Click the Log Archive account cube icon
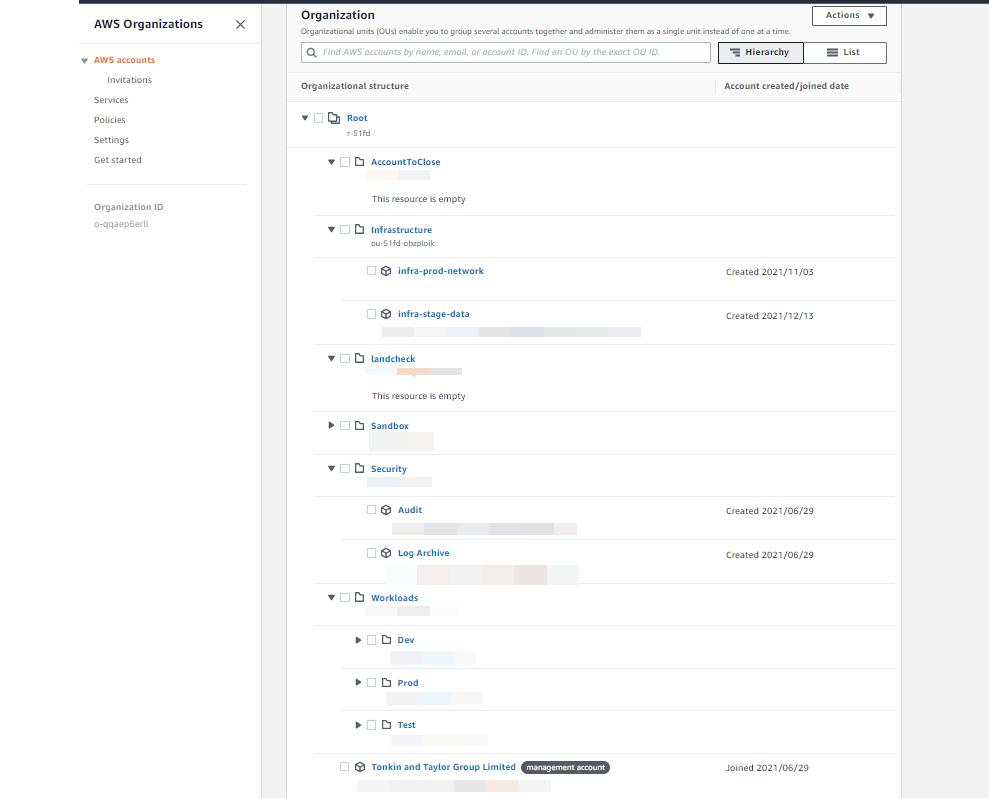Screen dimensions: 989x798 click(386, 553)
